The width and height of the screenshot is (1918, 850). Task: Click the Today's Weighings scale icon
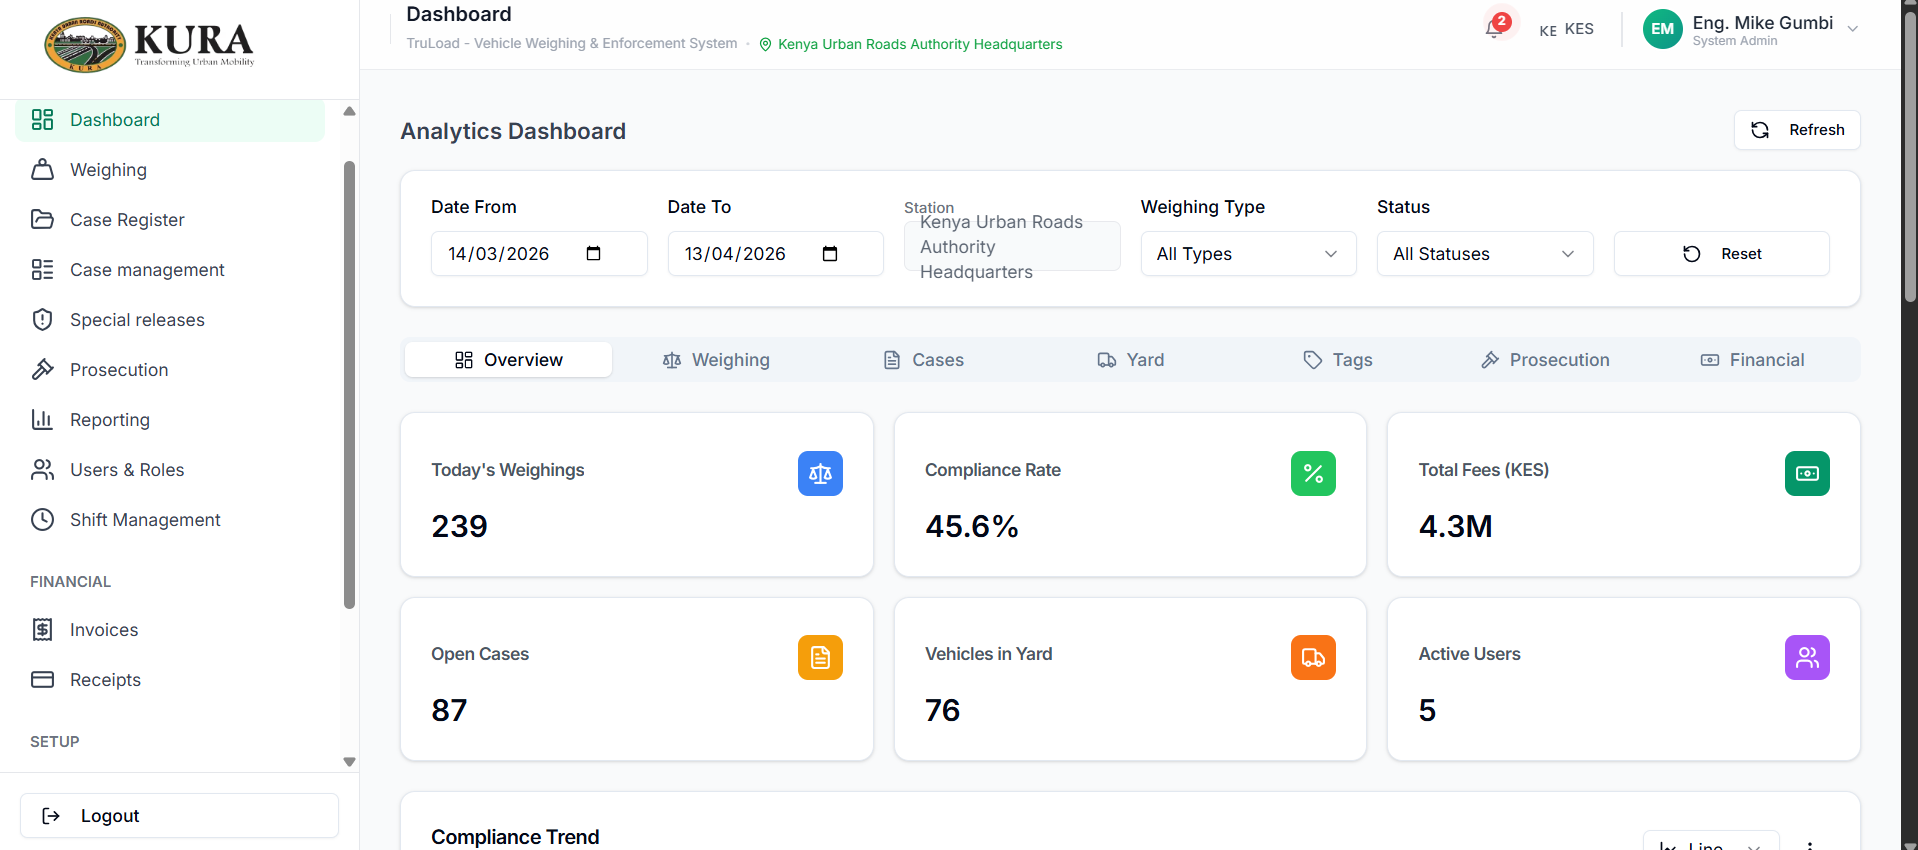[x=820, y=474]
